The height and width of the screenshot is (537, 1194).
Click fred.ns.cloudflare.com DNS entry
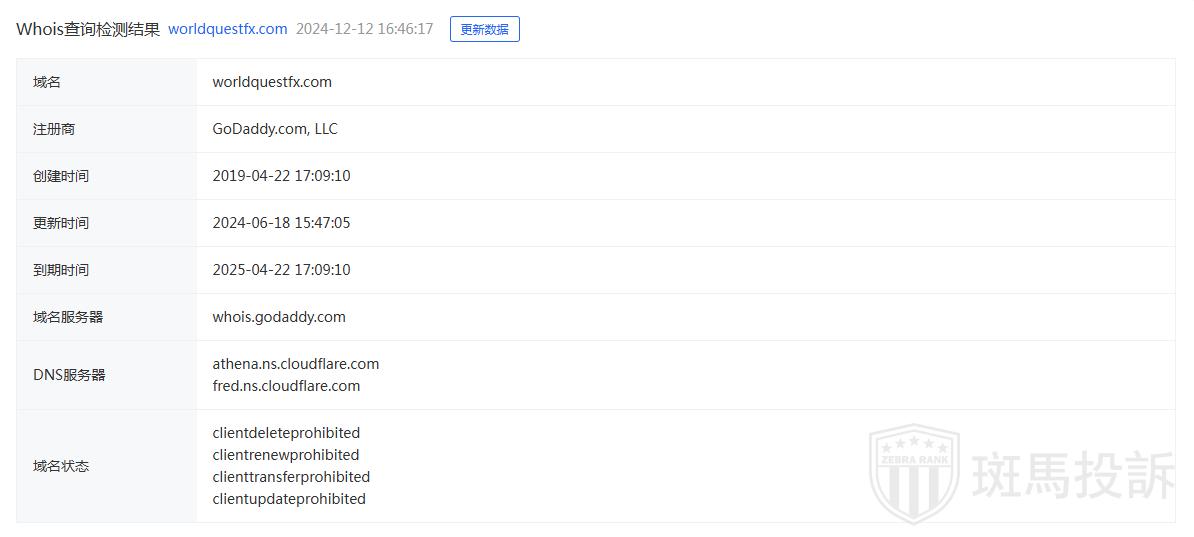(x=286, y=386)
